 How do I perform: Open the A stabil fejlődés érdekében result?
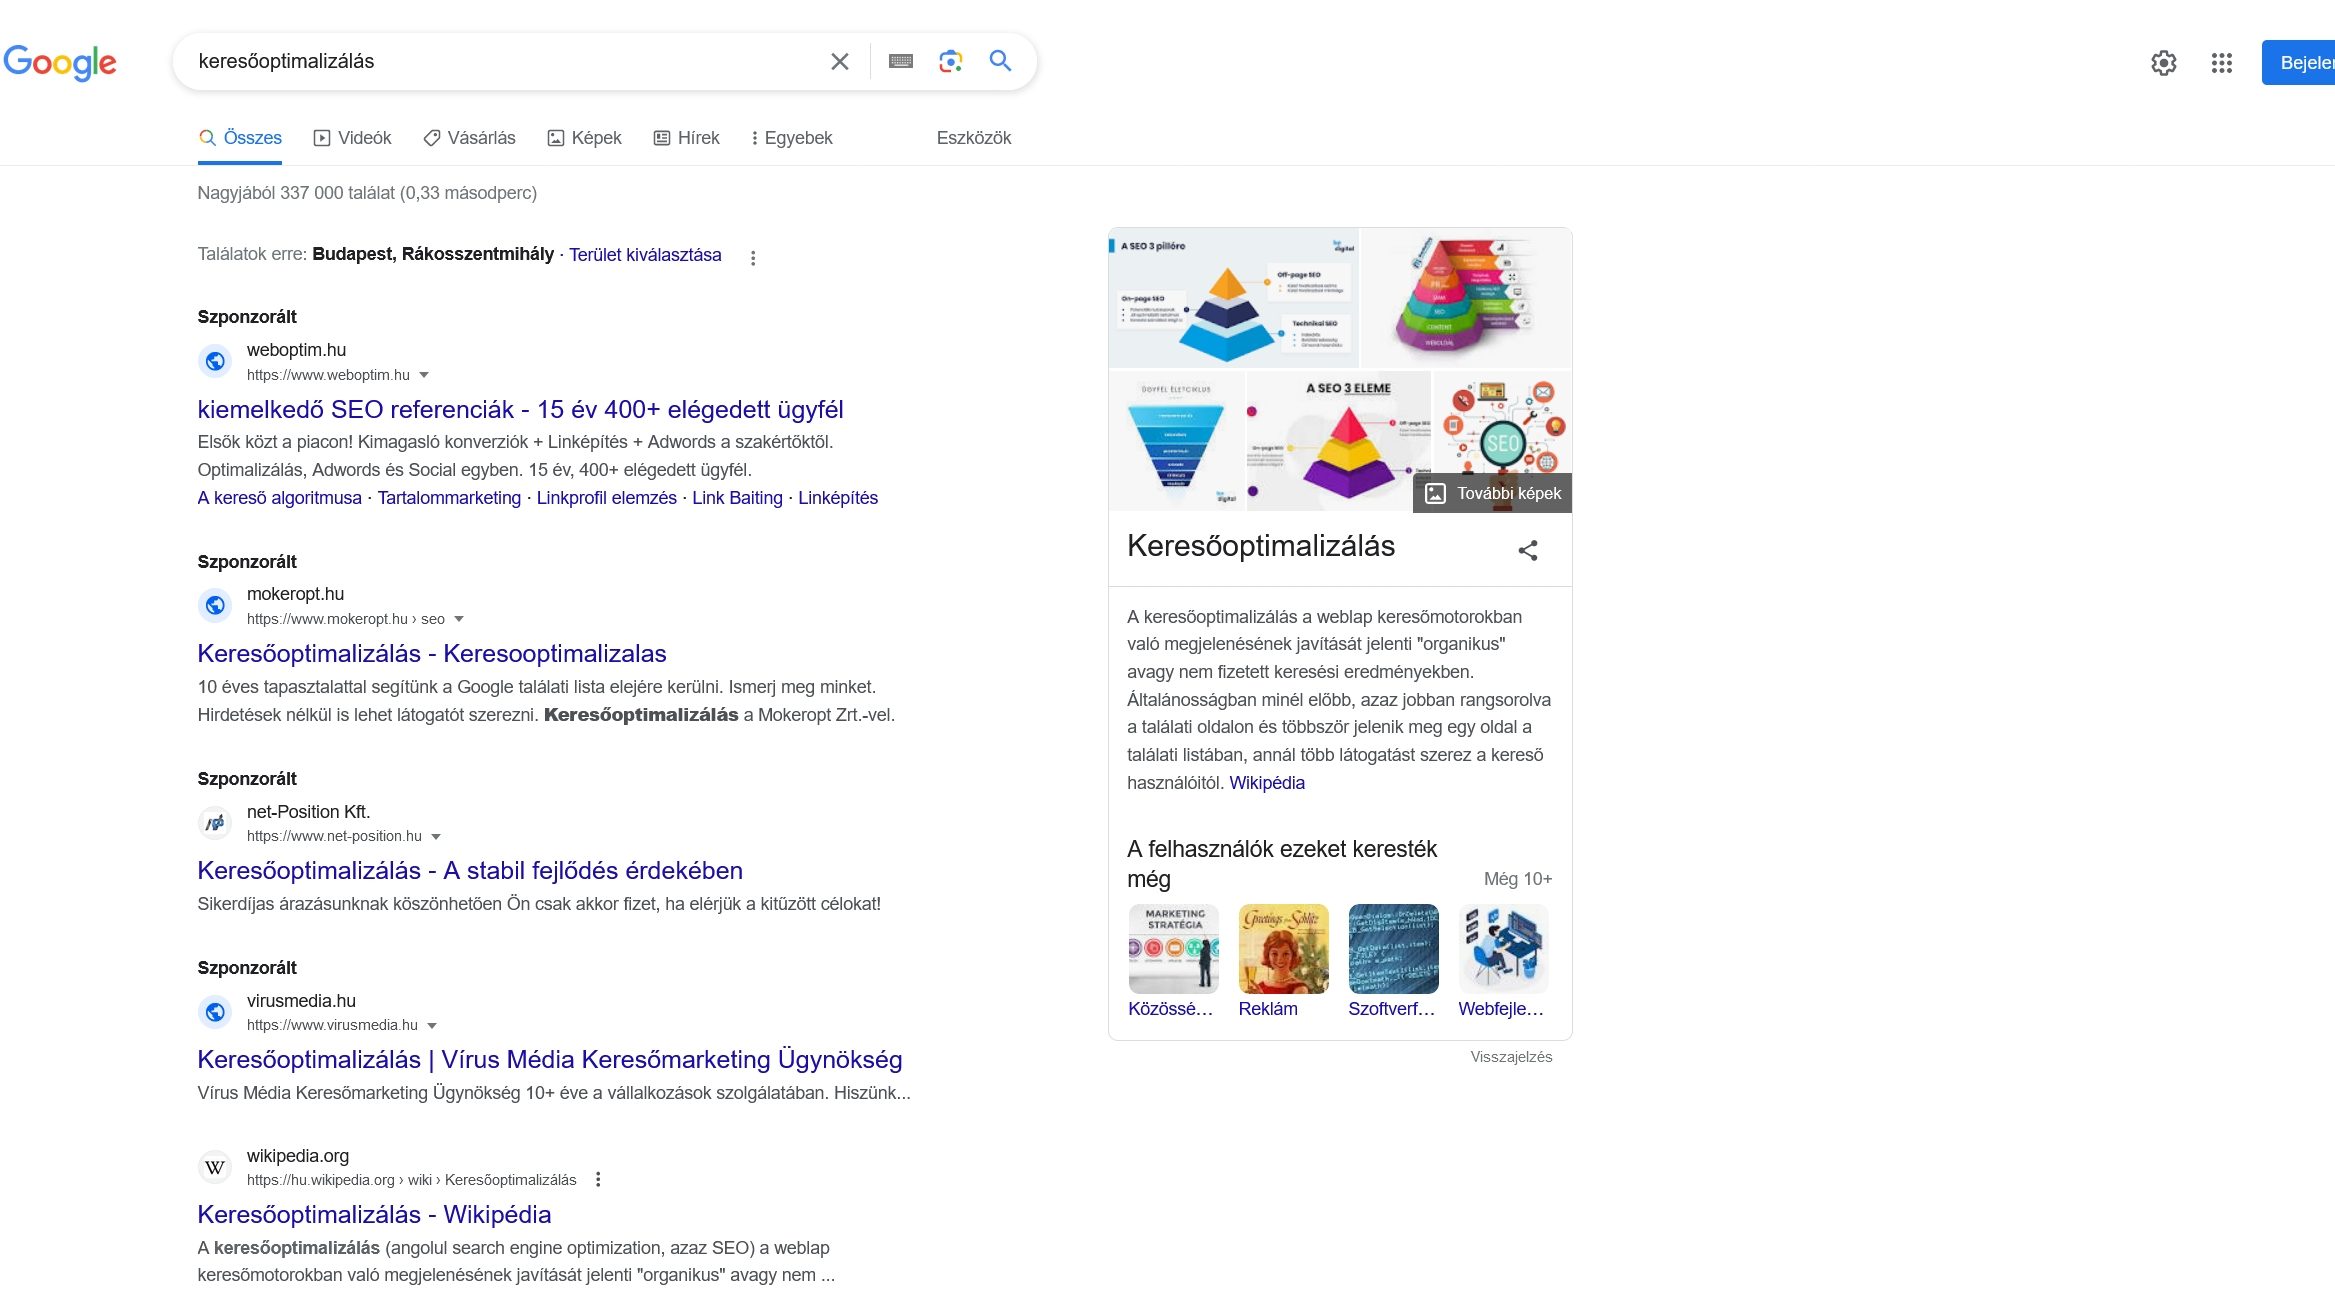470,871
